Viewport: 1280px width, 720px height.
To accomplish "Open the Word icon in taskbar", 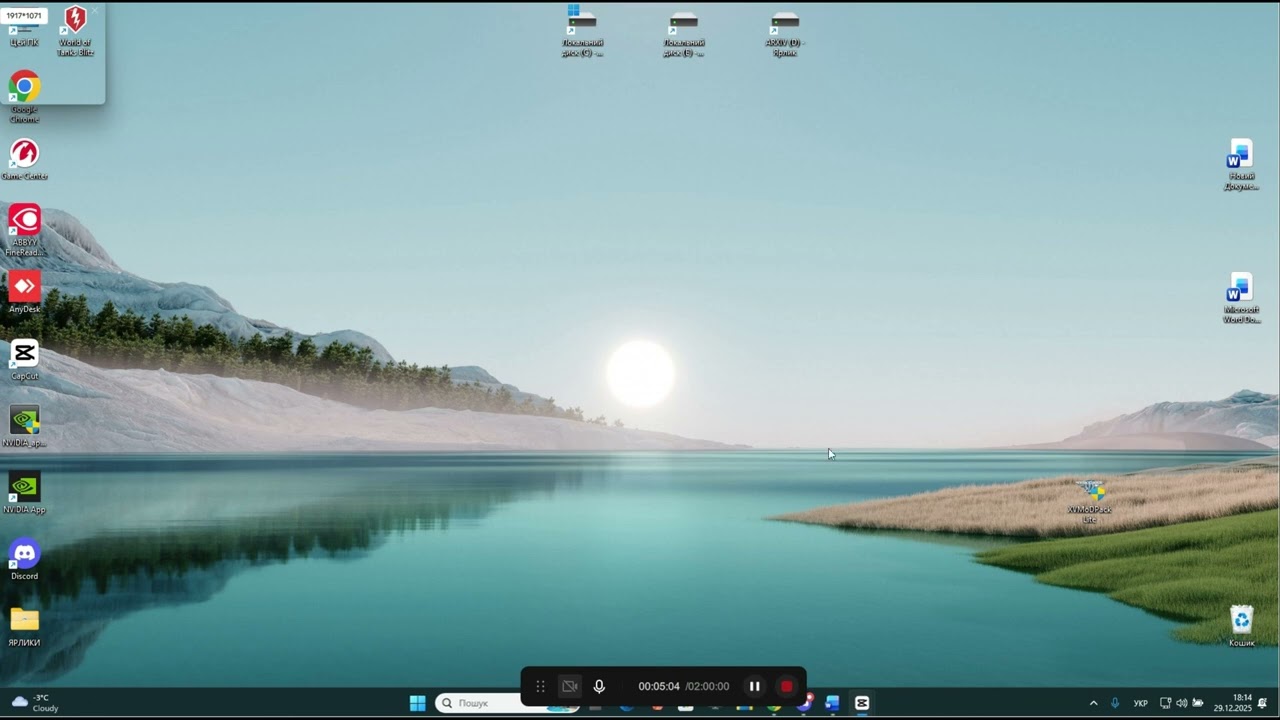I will [832, 703].
